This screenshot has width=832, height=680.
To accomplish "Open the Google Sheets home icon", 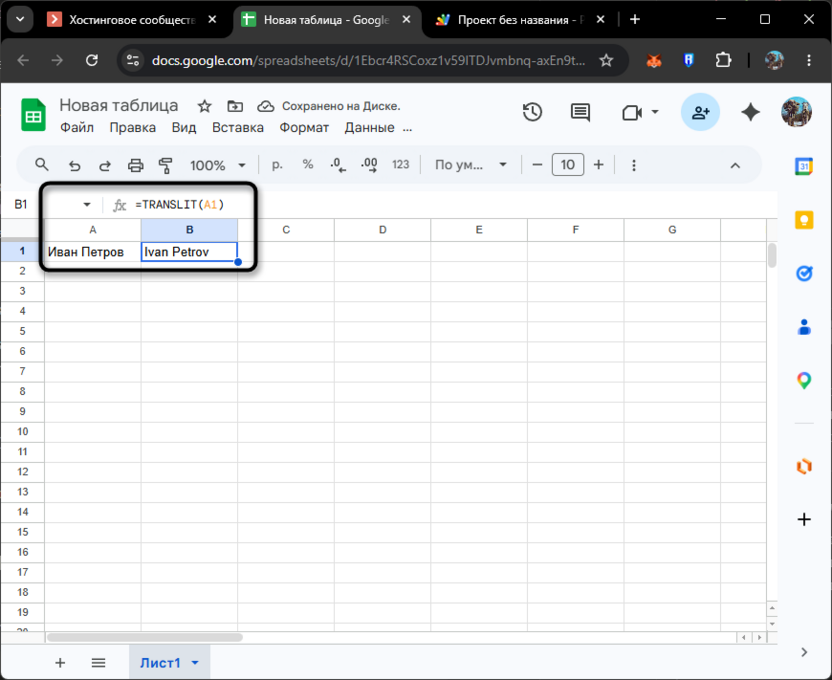I will 33,115.
